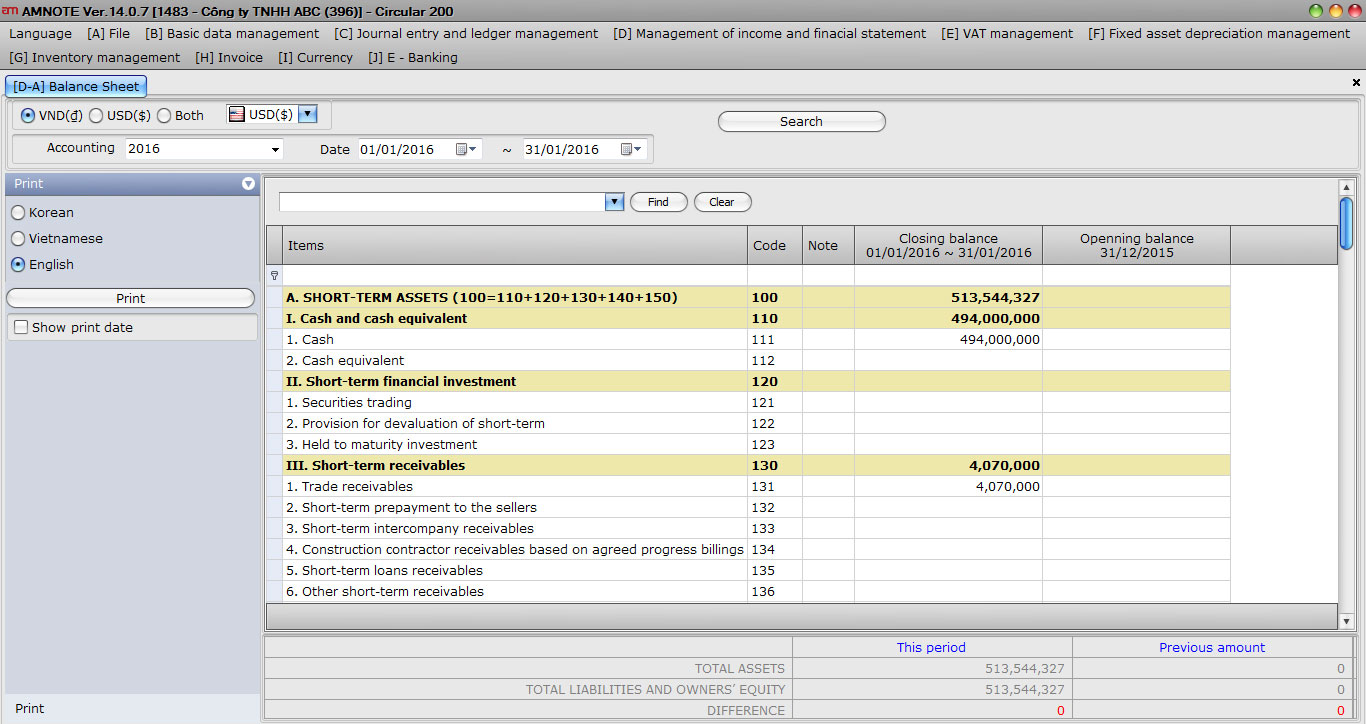Viewport: 1366px width, 724px height.
Task: Open the [E] VAT management menu
Action: click(x=1007, y=33)
